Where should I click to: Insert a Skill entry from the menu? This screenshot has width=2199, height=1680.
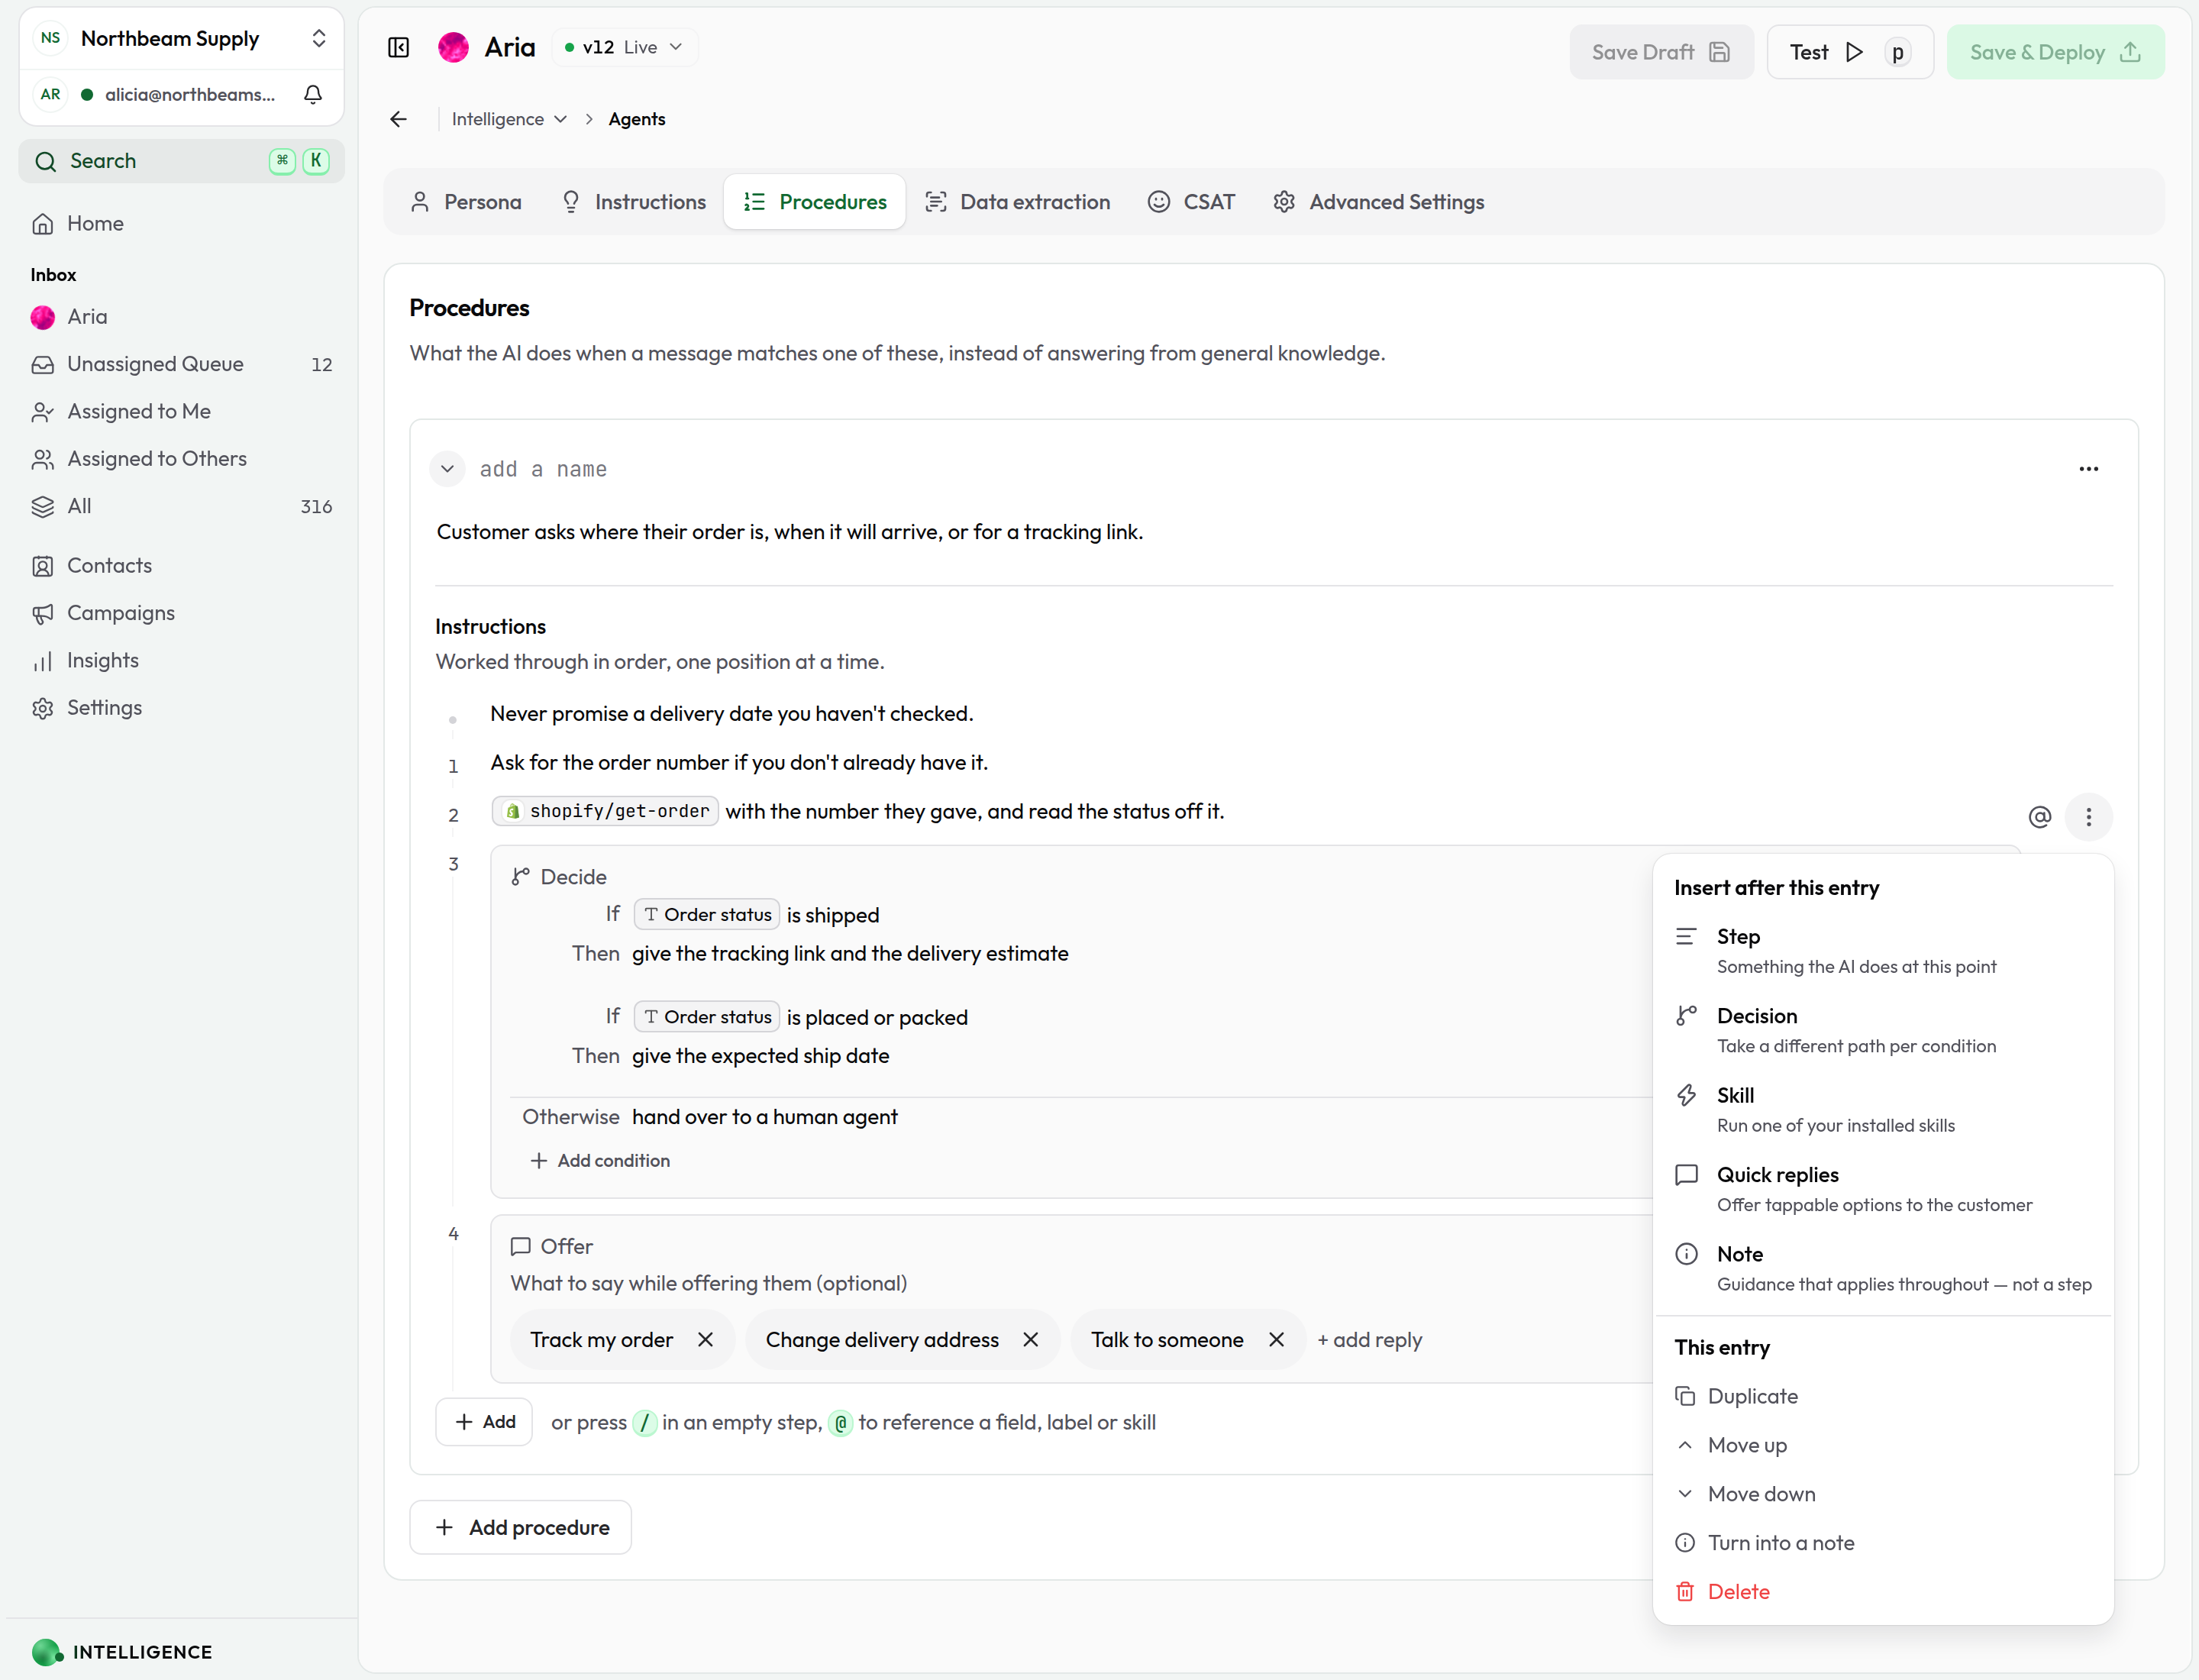click(x=1882, y=1109)
